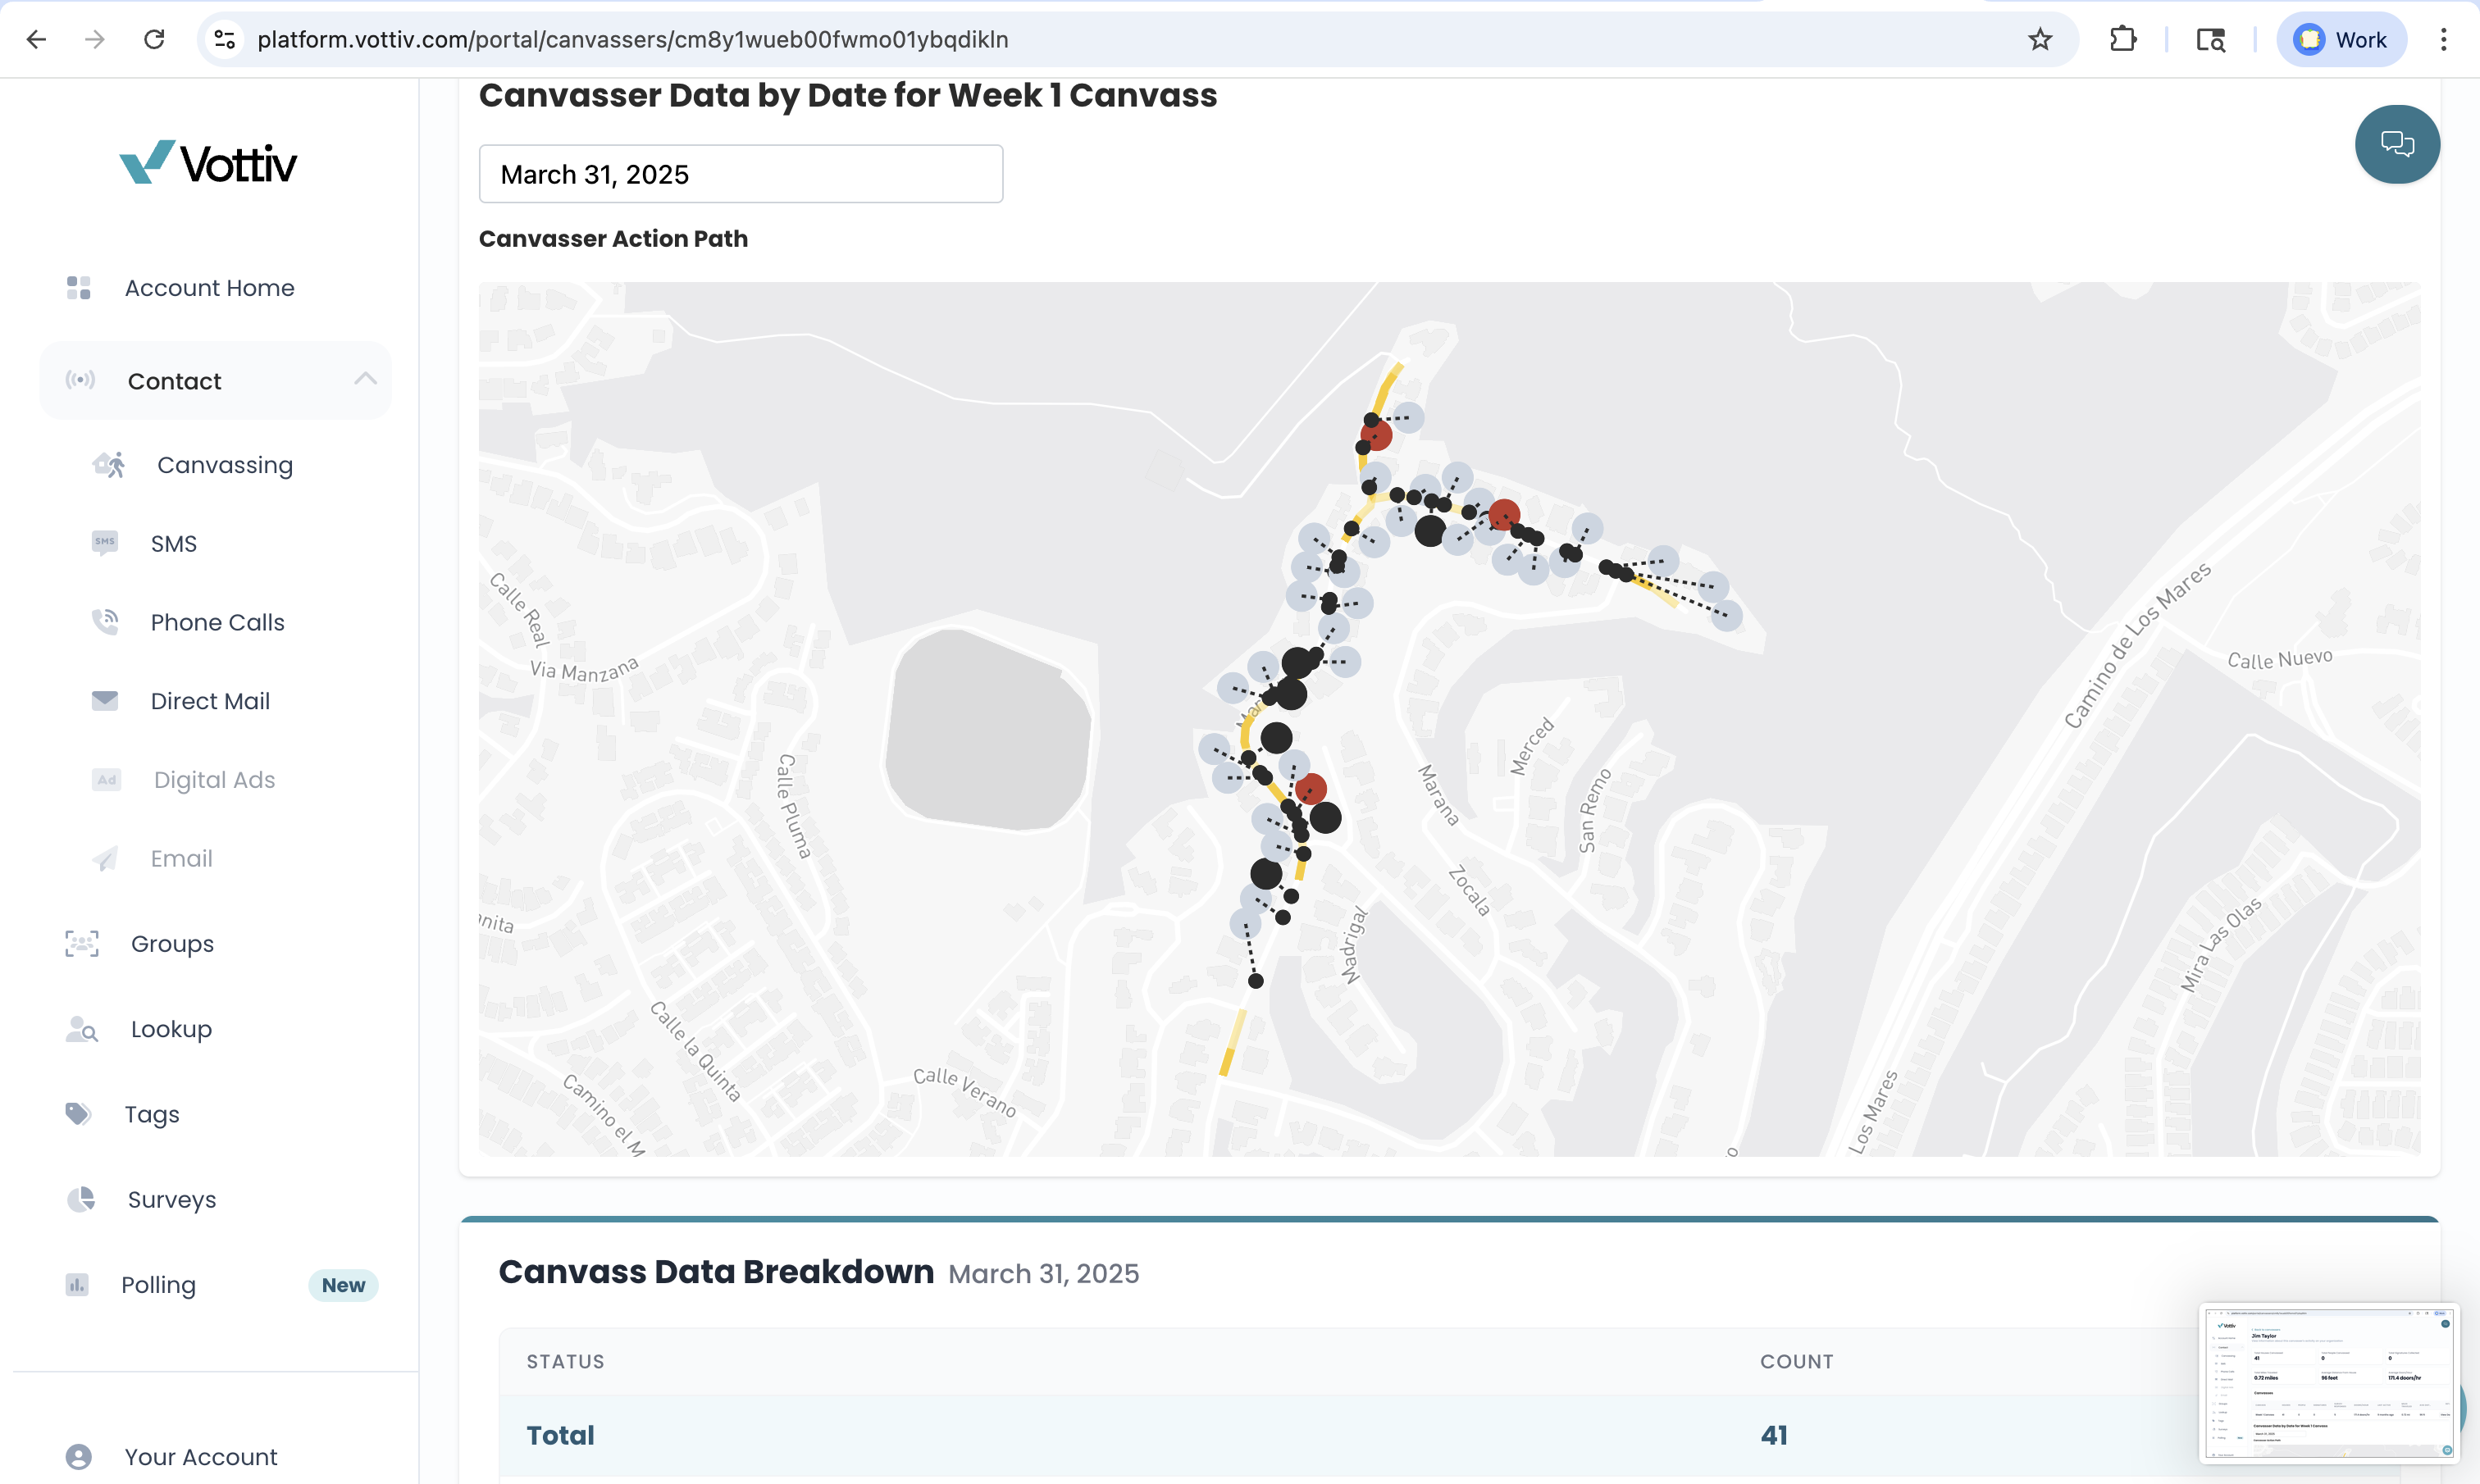This screenshot has height=1484, width=2480.
Task: Select the Polling menu item
Action: tap(157, 1284)
